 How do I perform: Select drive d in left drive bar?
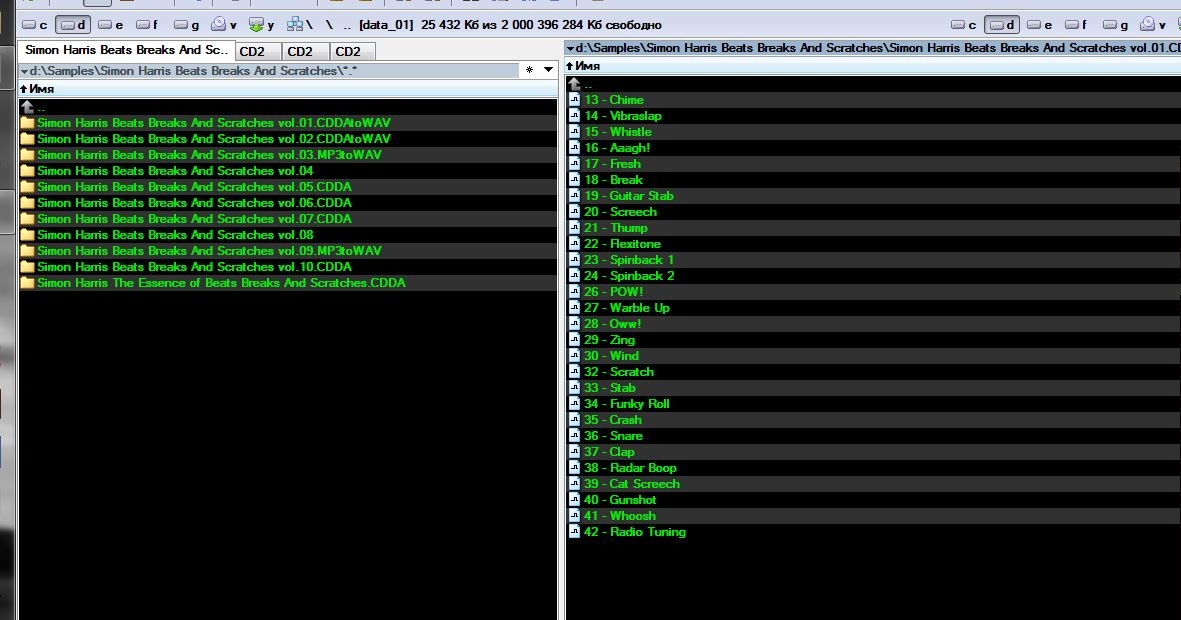point(73,25)
